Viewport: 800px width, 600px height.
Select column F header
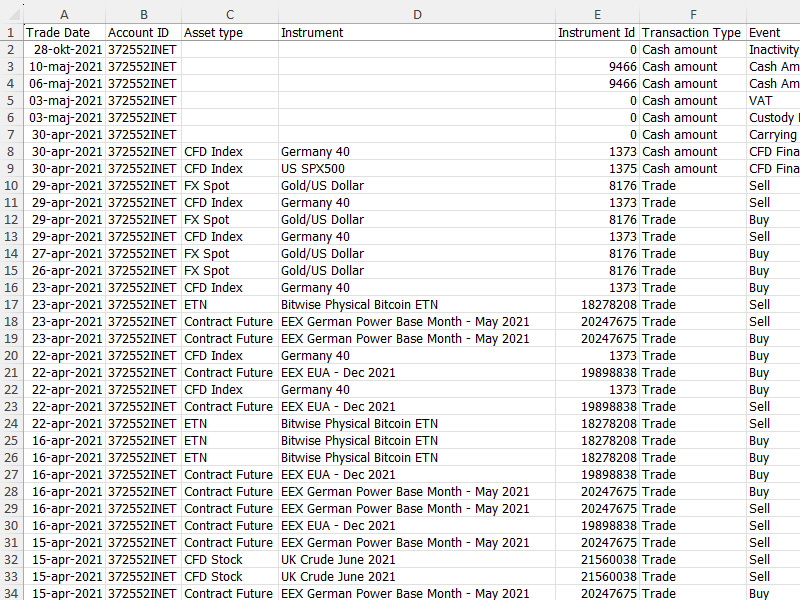point(693,15)
